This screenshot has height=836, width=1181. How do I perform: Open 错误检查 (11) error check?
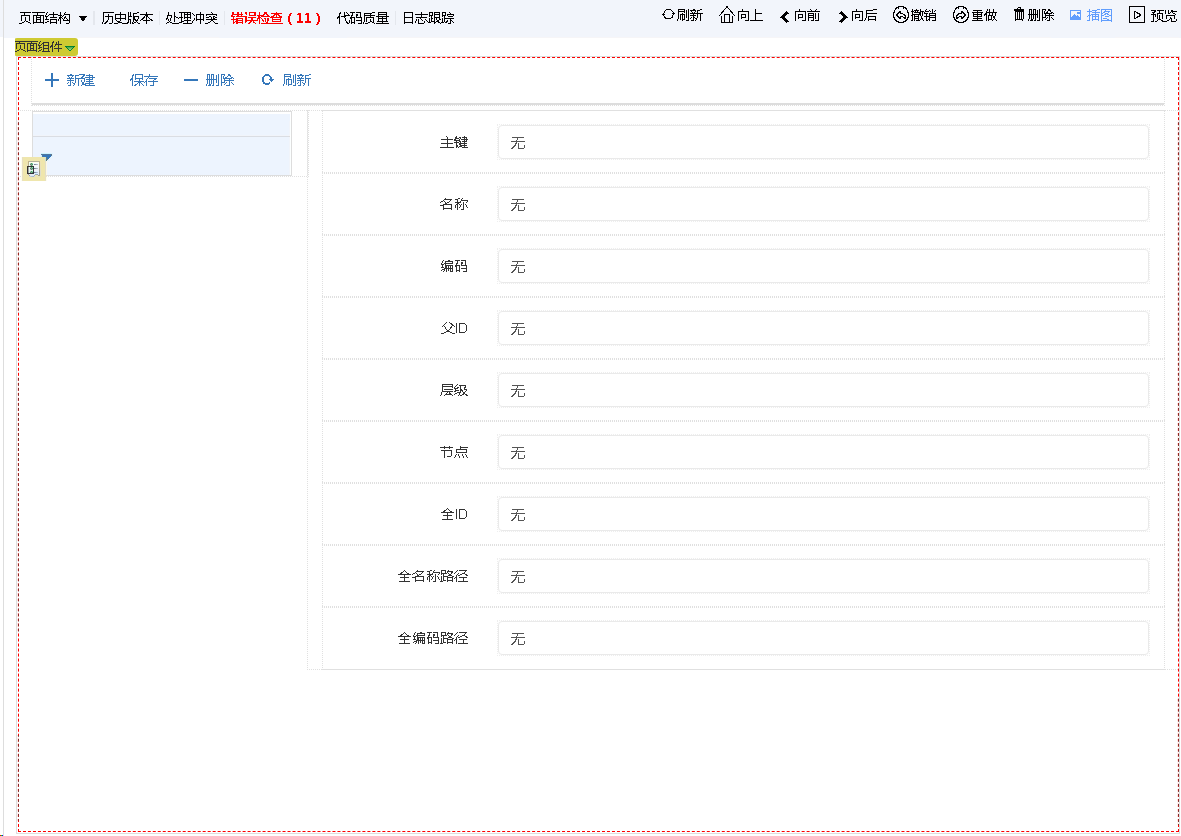tap(275, 18)
